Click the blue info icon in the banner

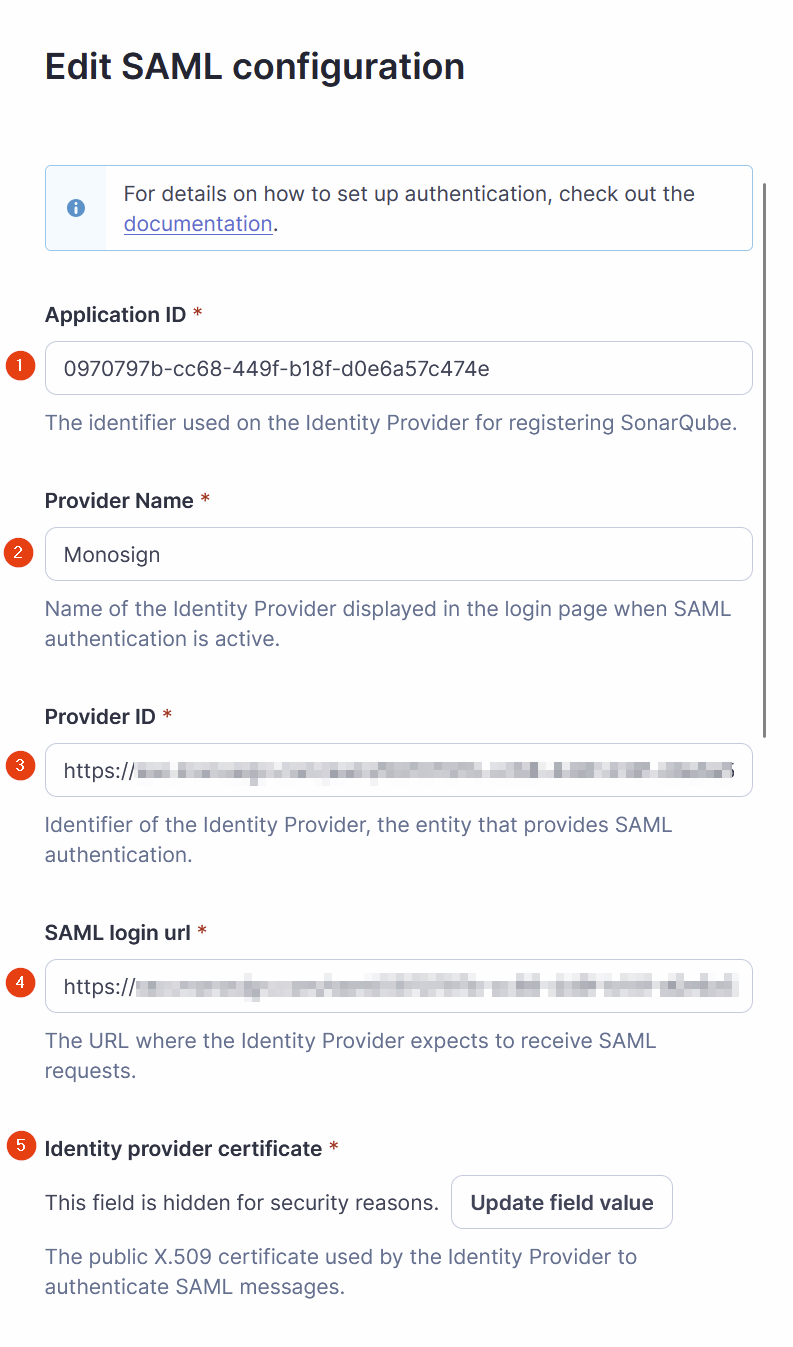pyautogui.click(x=76, y=208)
